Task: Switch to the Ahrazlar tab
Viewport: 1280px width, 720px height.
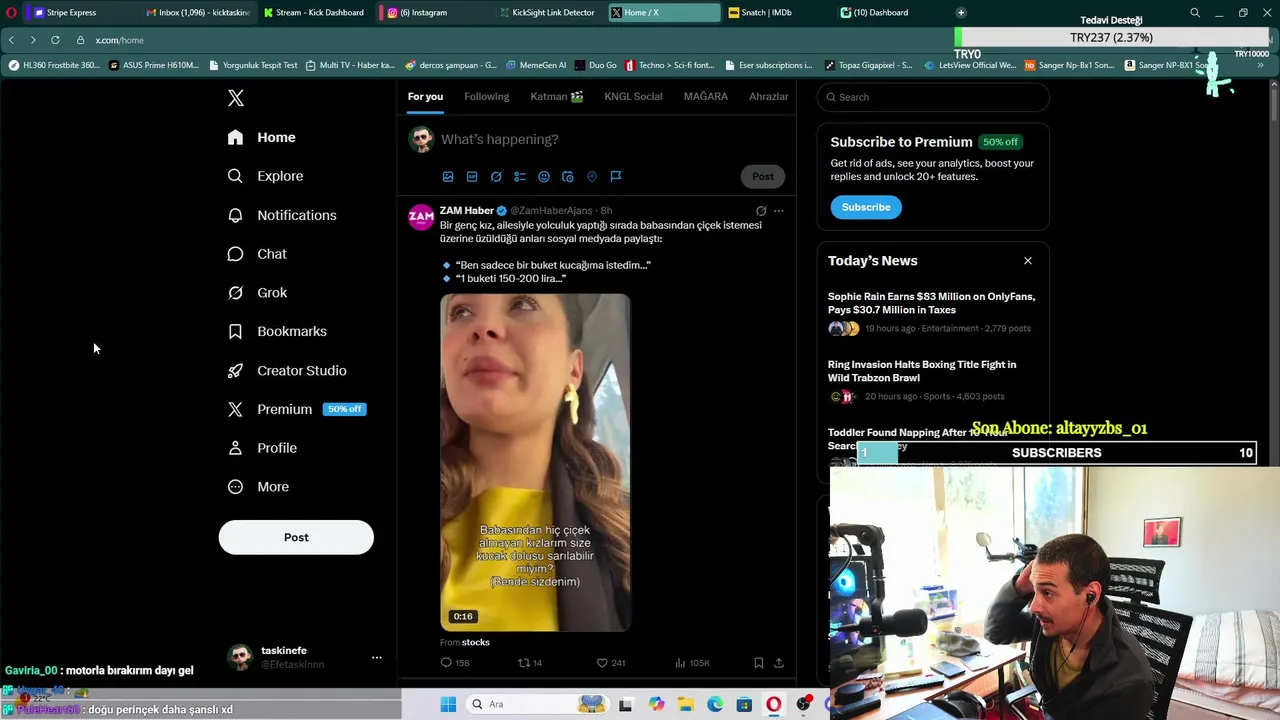Action: point(769,97)
